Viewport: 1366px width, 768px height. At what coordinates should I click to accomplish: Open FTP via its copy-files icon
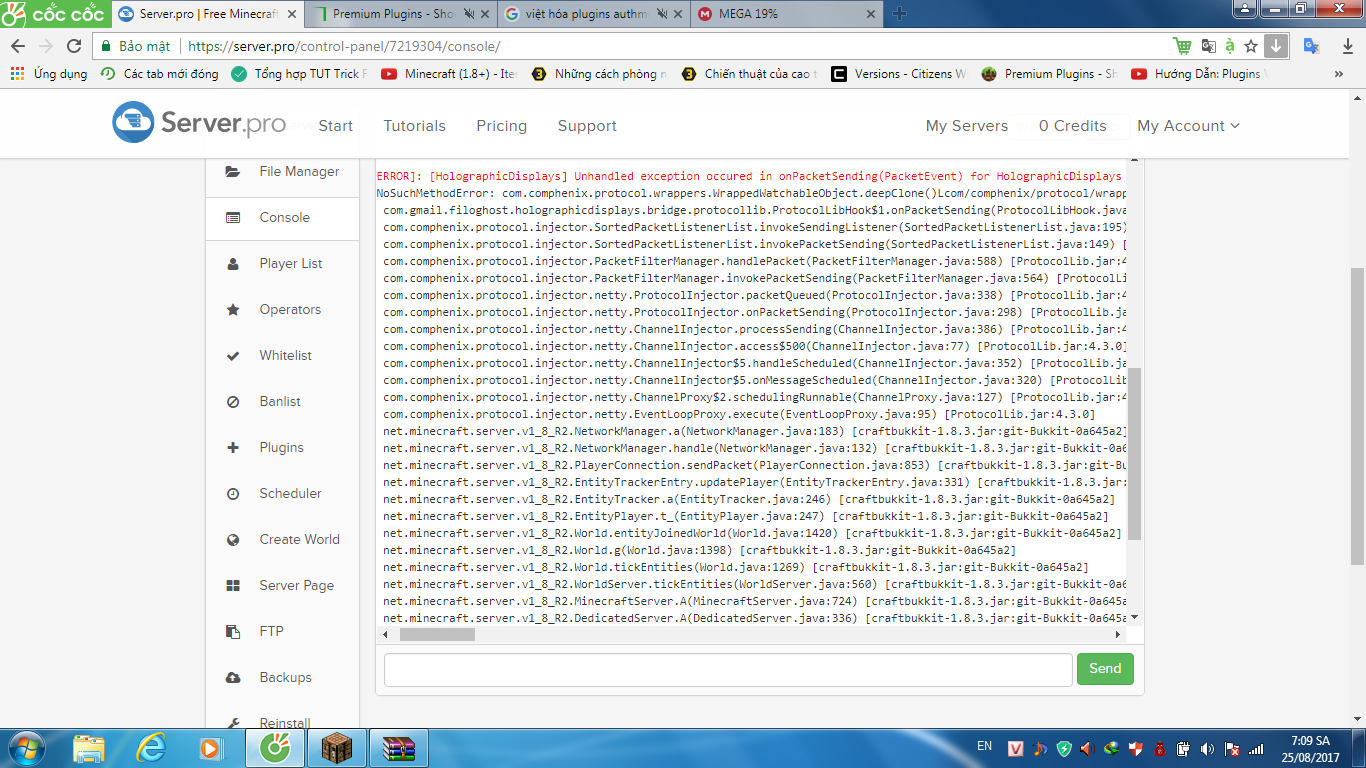tap(233, 632)
